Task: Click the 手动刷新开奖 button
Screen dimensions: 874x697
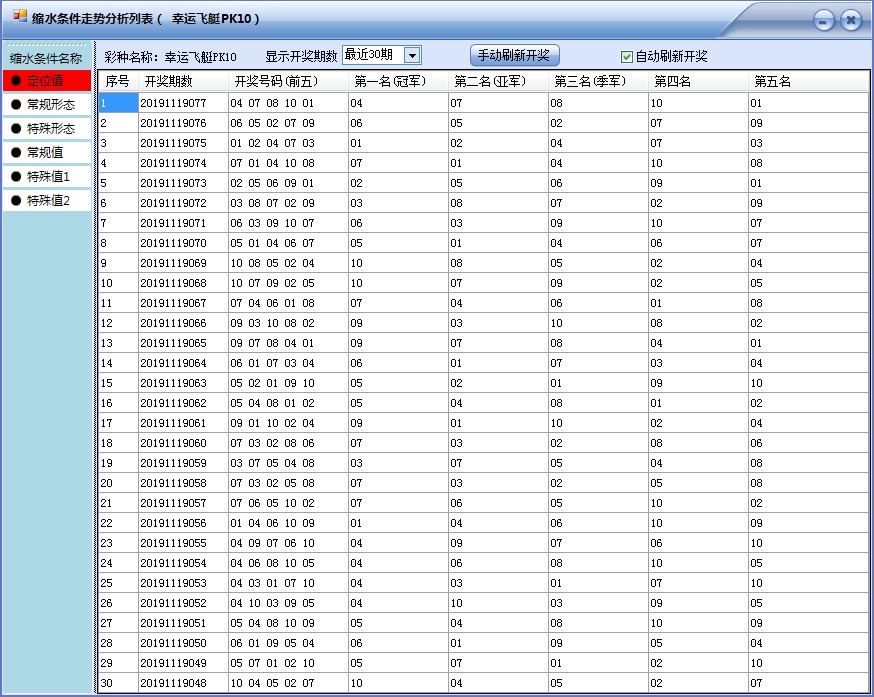Action: [513, 54]
